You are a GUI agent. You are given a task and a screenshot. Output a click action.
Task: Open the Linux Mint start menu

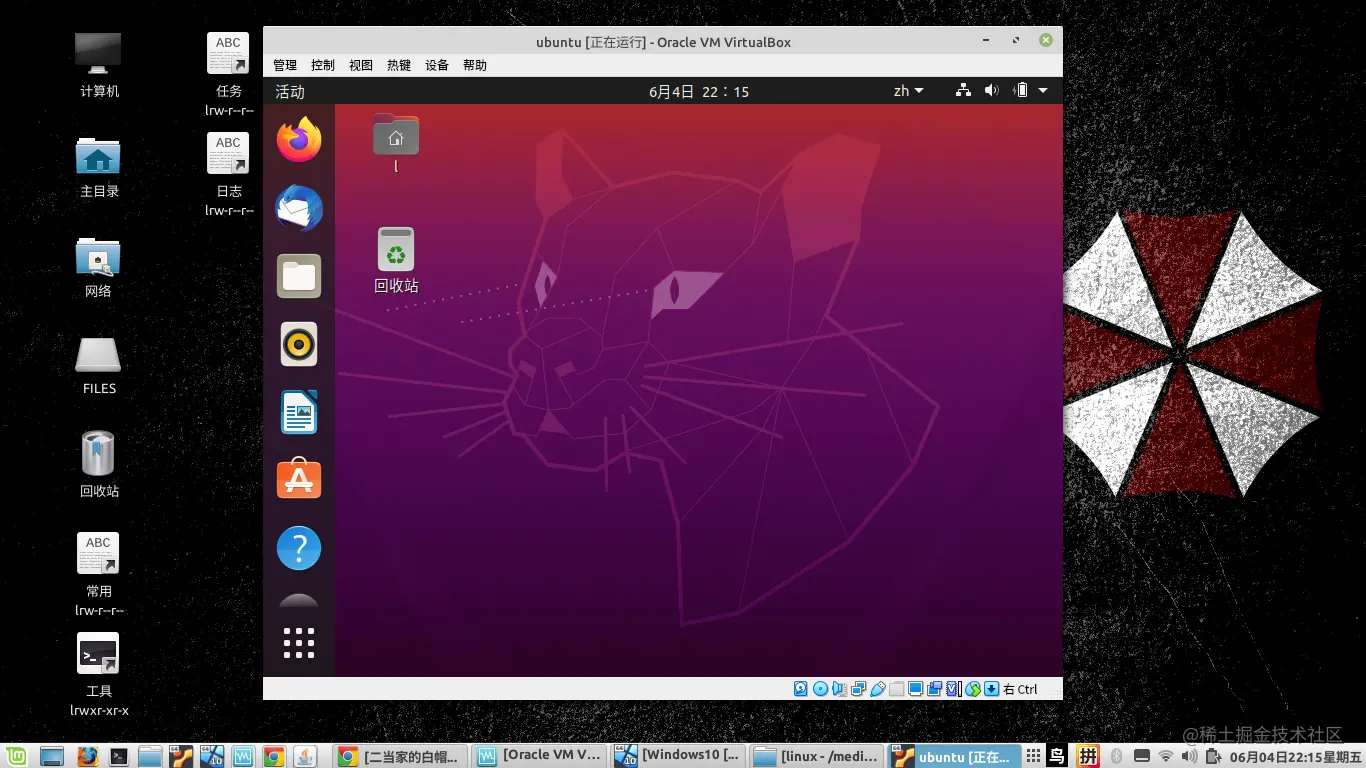click(16, 756)
